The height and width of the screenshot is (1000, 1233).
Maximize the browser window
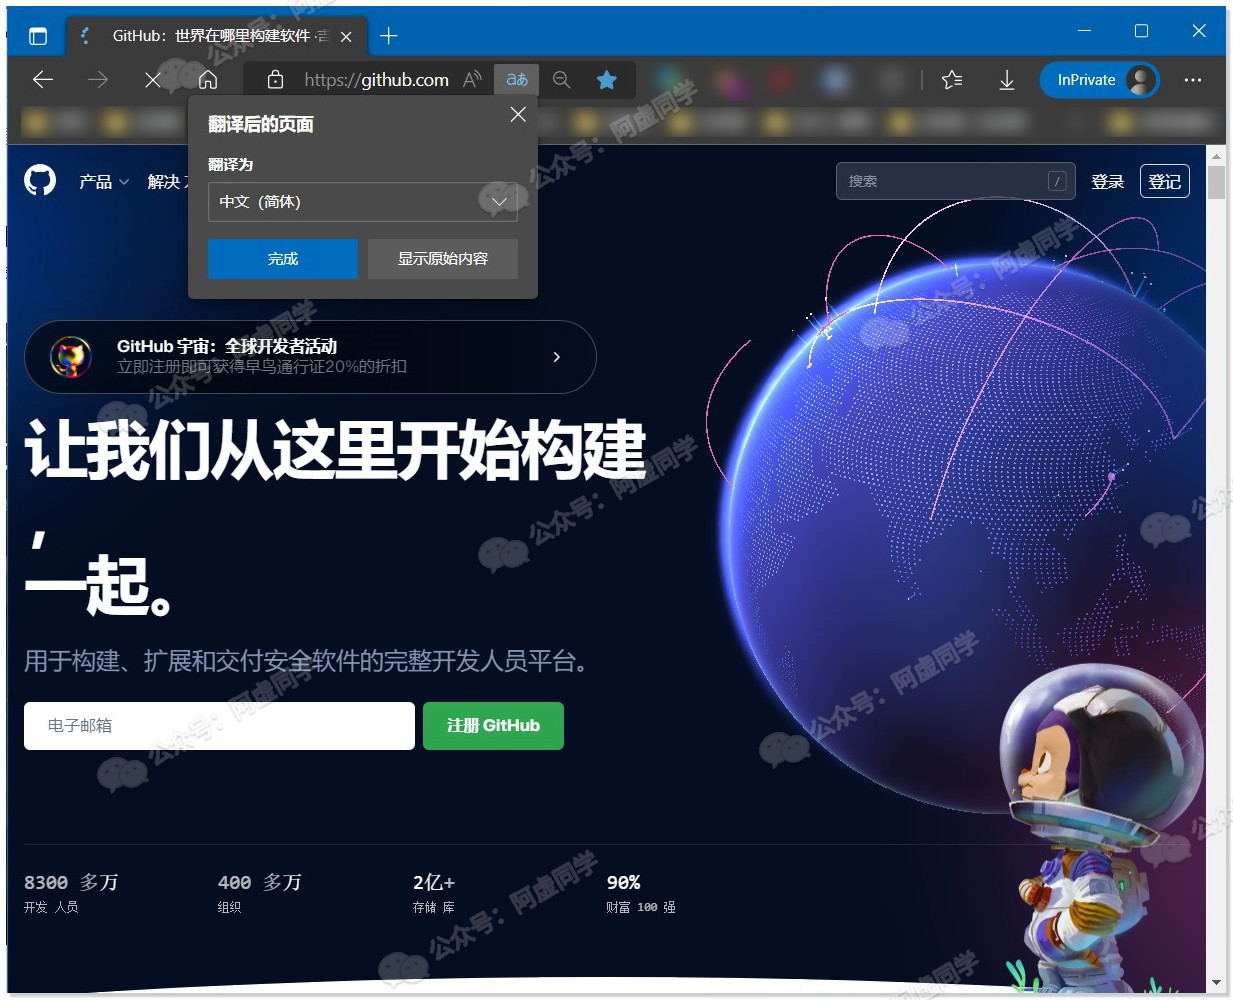(1141, 31)
